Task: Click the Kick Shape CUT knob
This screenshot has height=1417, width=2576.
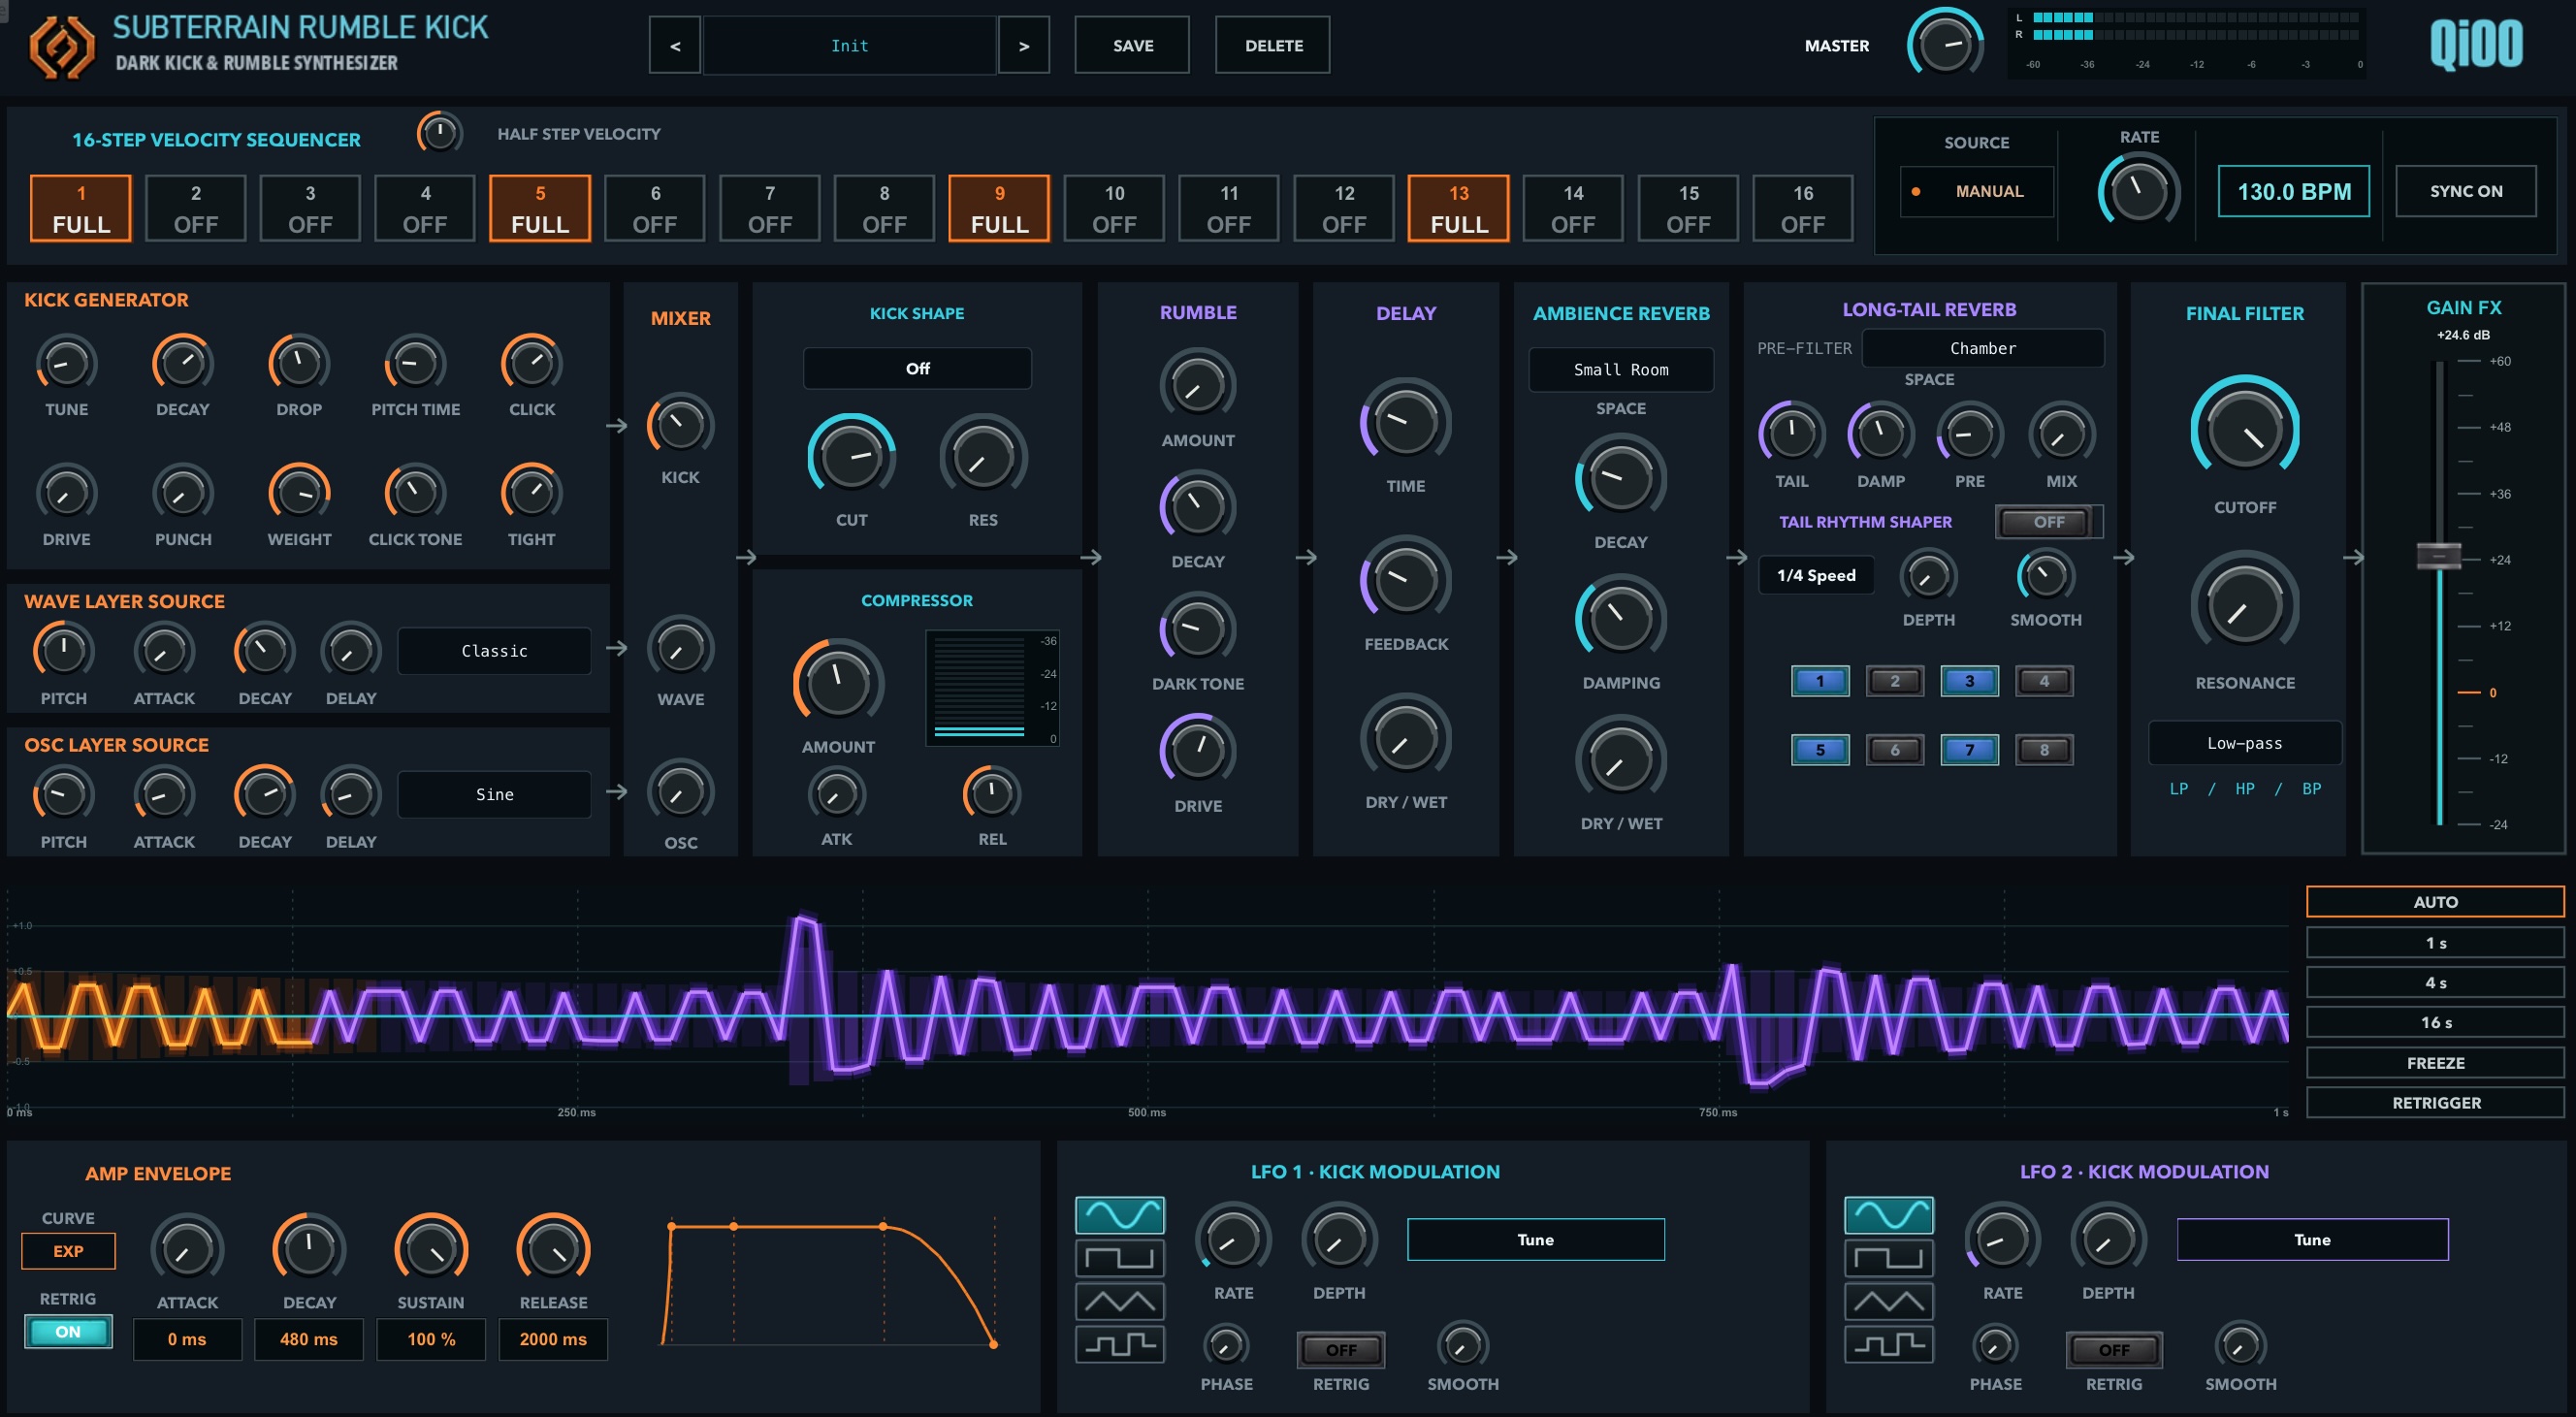Action: [851, 457]
